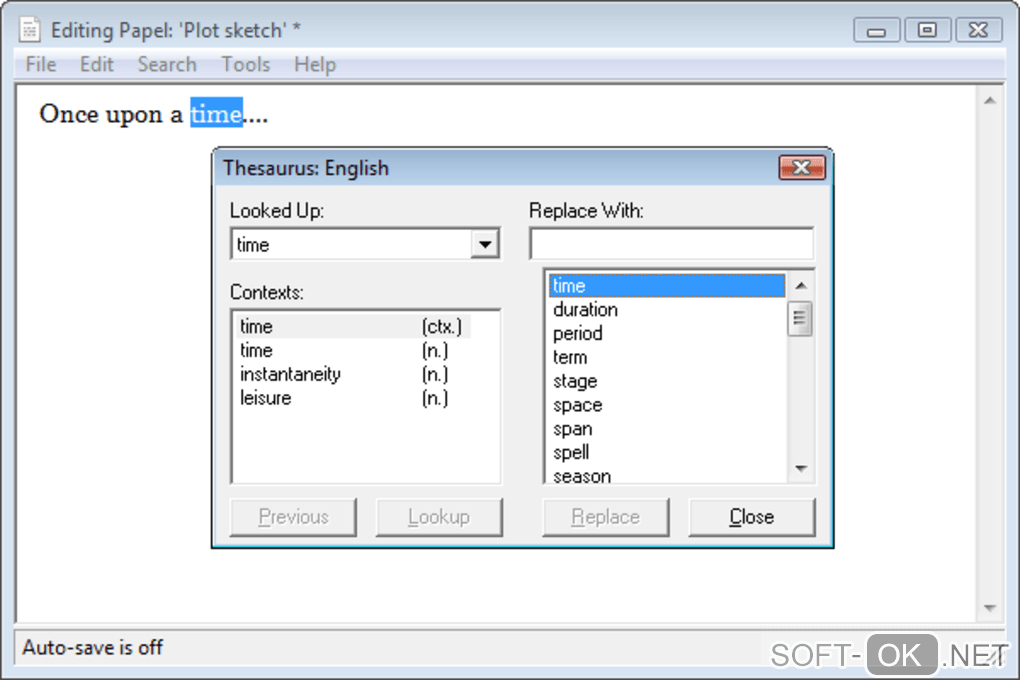The height and width of the screenshot is (680, 1020).
Task: Close the Thesaurus dialog with the X
Action: pos(801,168)
